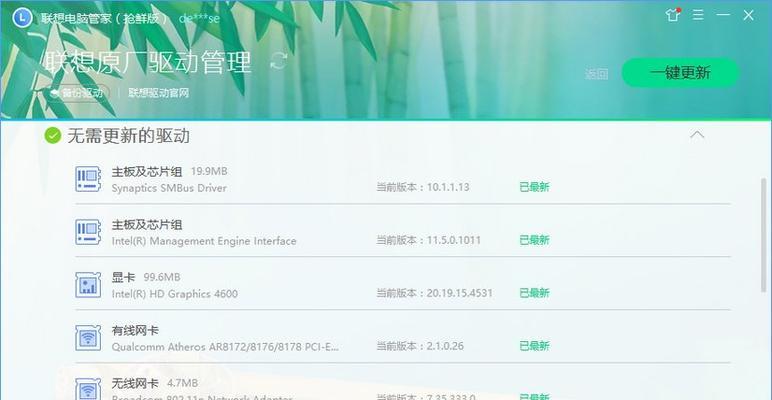Click 已最新 status for Qualcomm Atheros
The image size is (772, 400).
pyautogui.click(x=534, y=346)
